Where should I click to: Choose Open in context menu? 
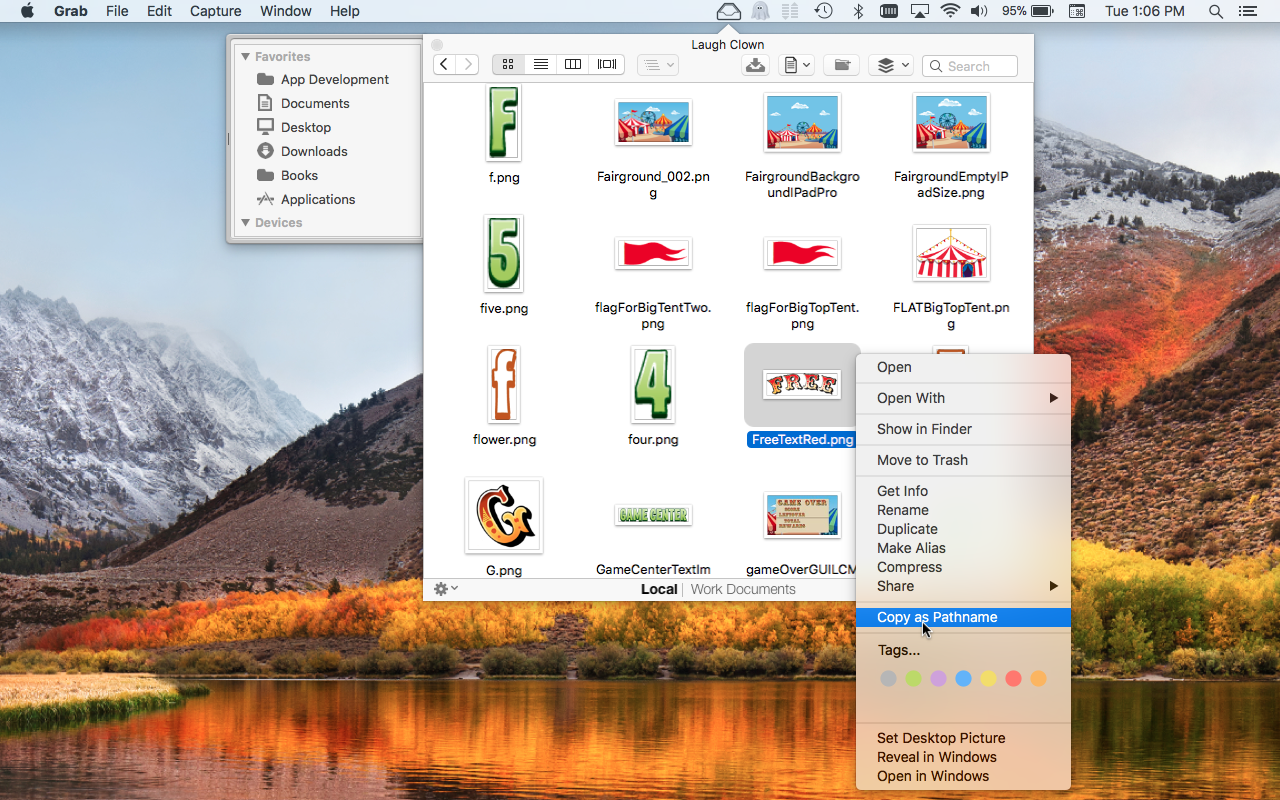point(963,367)
